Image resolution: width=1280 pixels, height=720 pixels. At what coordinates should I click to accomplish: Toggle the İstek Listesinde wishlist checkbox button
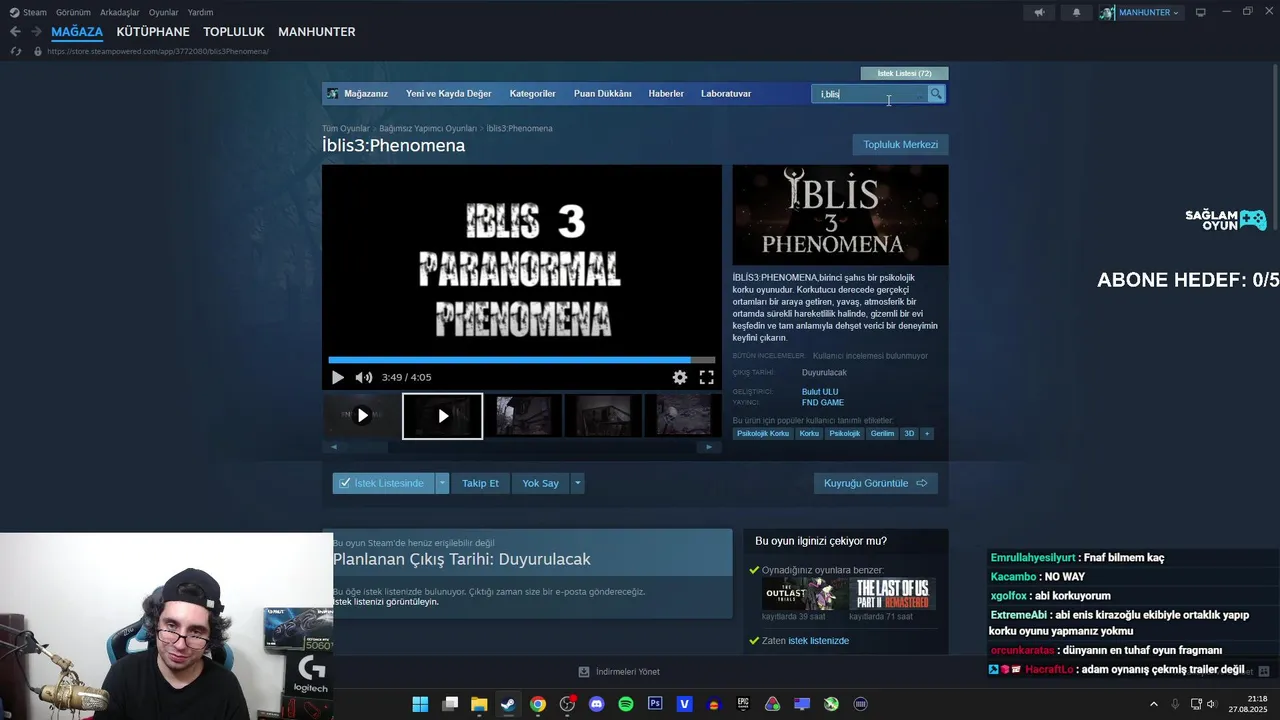383,483
